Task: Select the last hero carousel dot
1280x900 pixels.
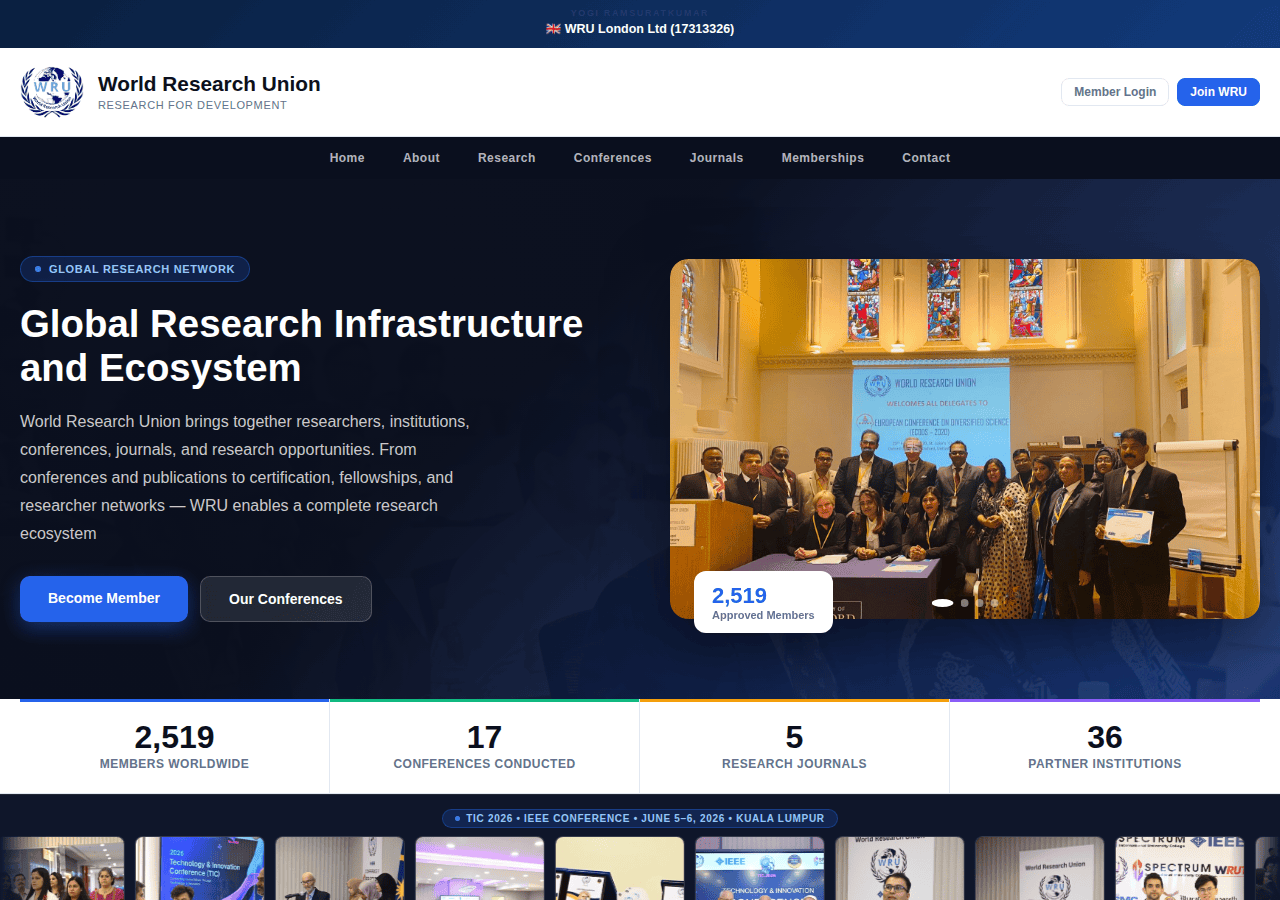Action: (x=995, y=603)
